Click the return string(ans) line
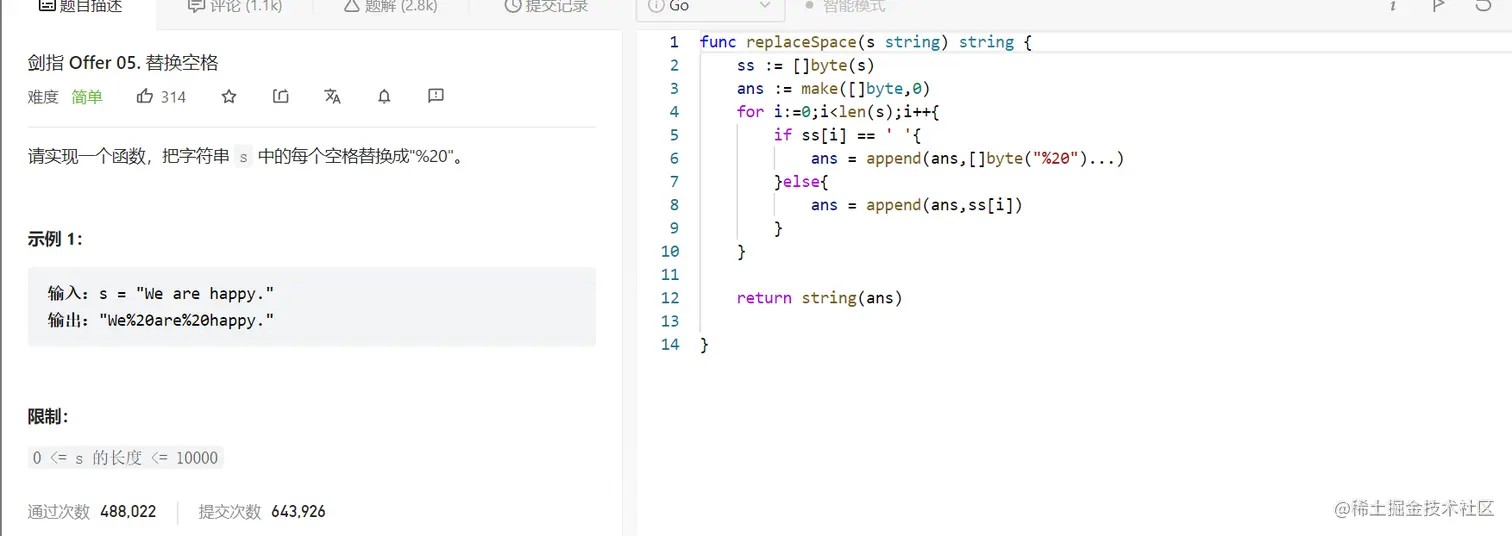 (819, 298)
